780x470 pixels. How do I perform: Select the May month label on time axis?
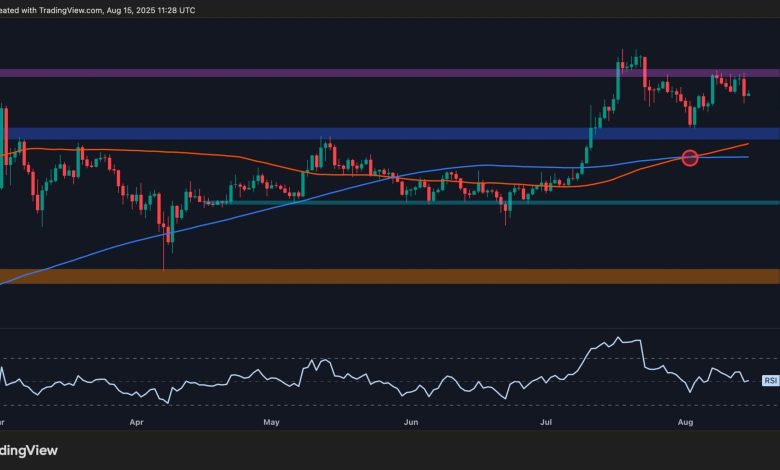pyautogui.click(x=271, y=422)
